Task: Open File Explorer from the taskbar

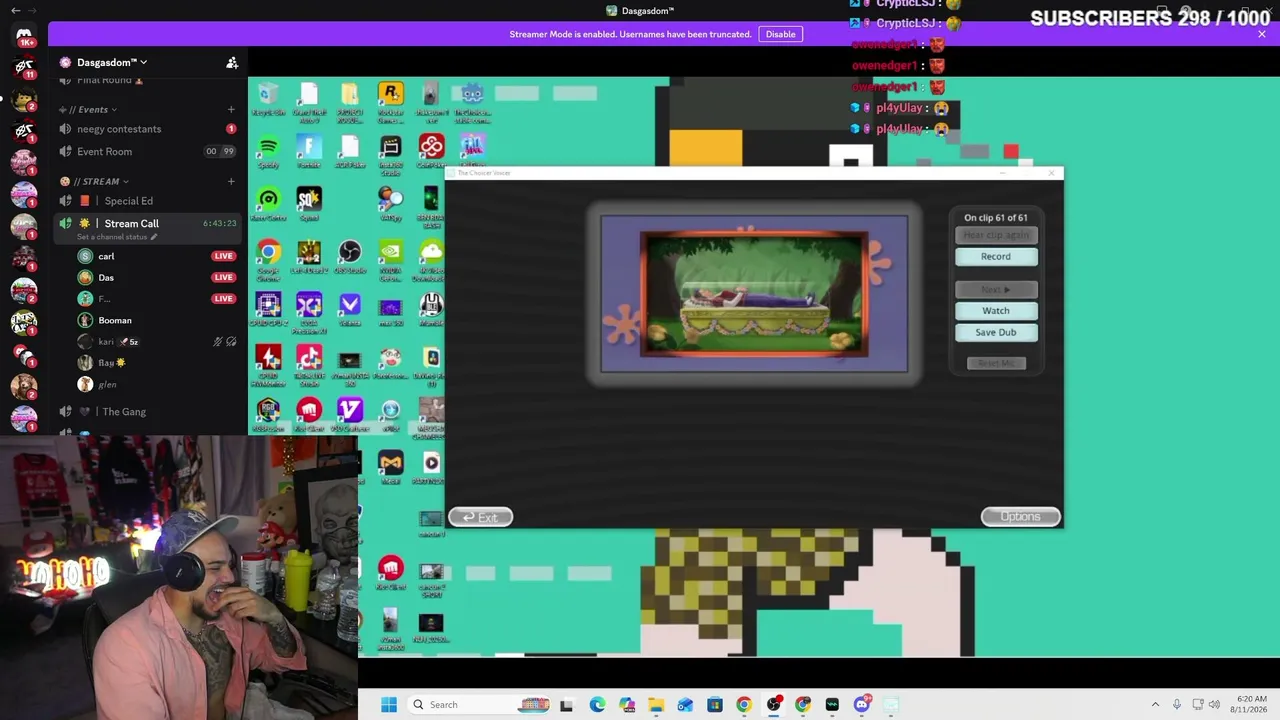Action: coord(656,704)
